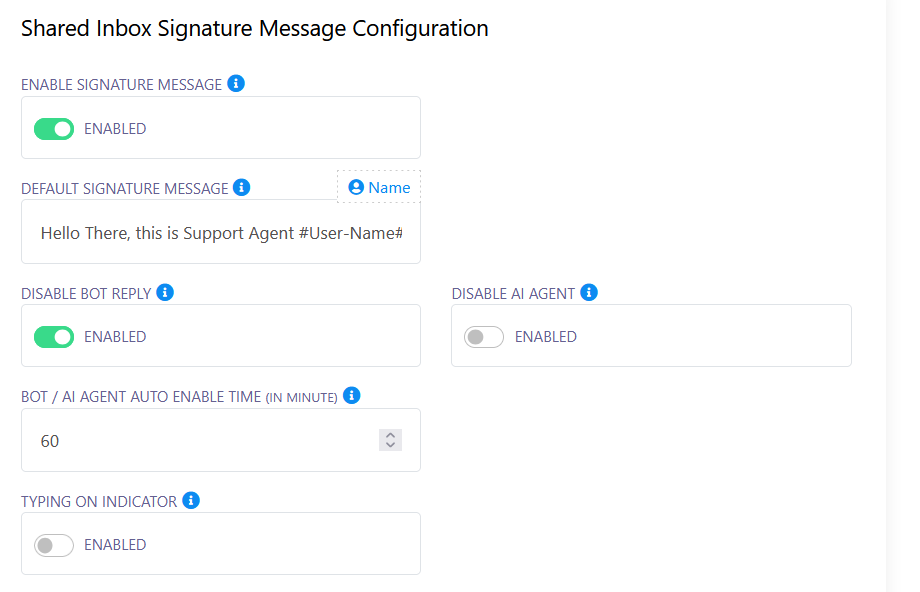
Task: Open the Default Signature Message tooltip icon
Action: (x=241, y=188)
